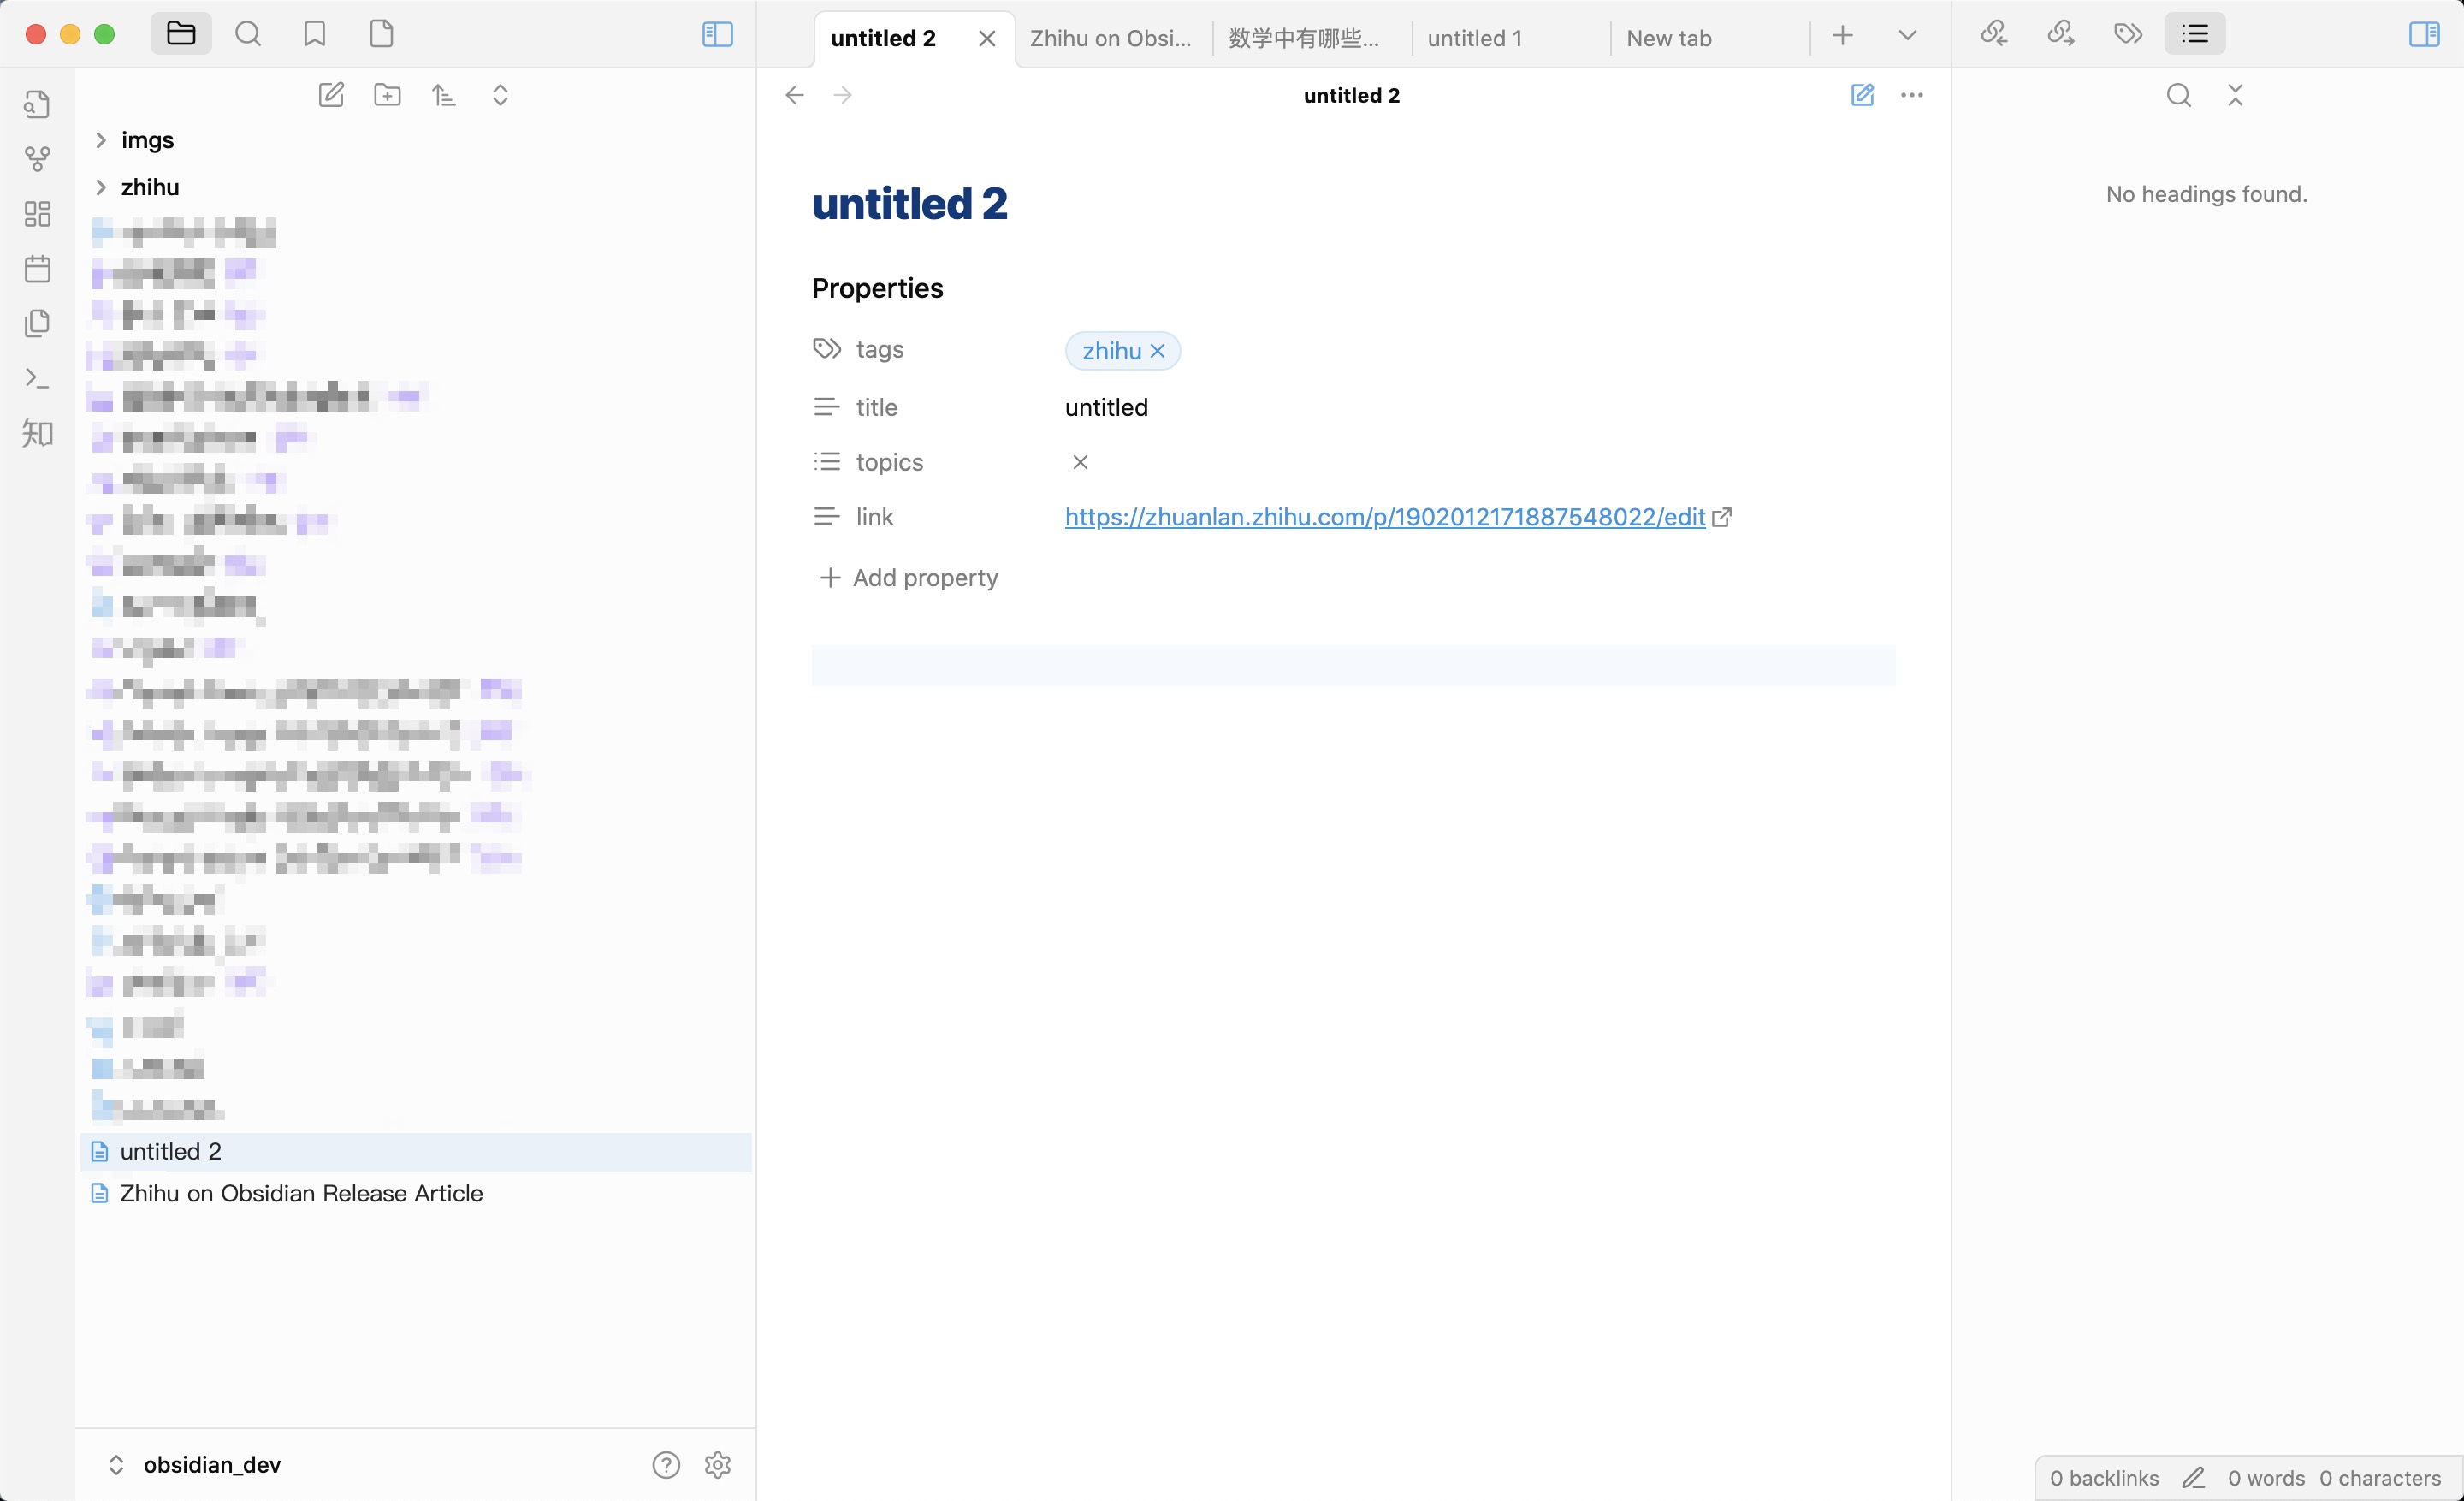
Task: Expand the imgs folder
Action: click(101, 140)
